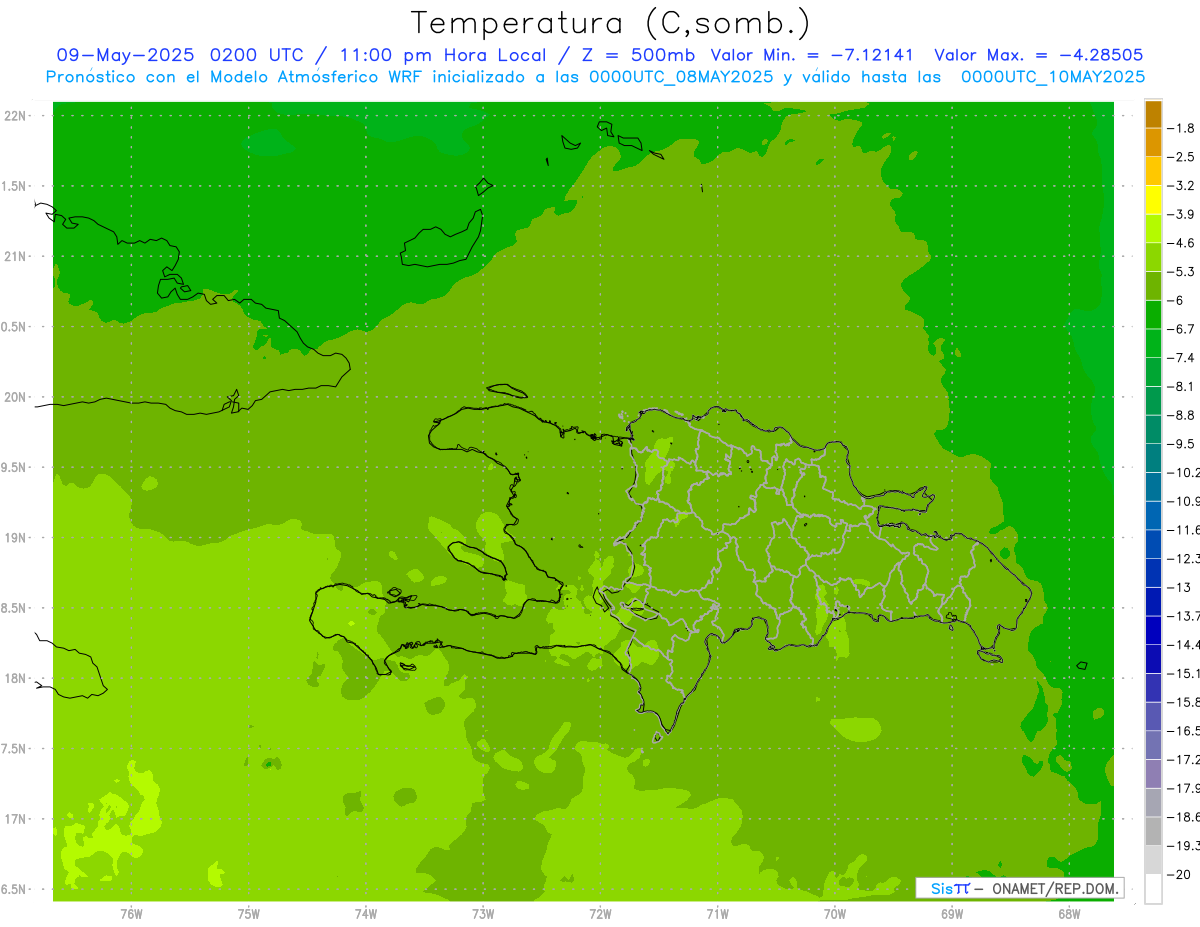
Task: Click the "ONAMET/REP.DOM." credit label
Action: [1054, 888]
